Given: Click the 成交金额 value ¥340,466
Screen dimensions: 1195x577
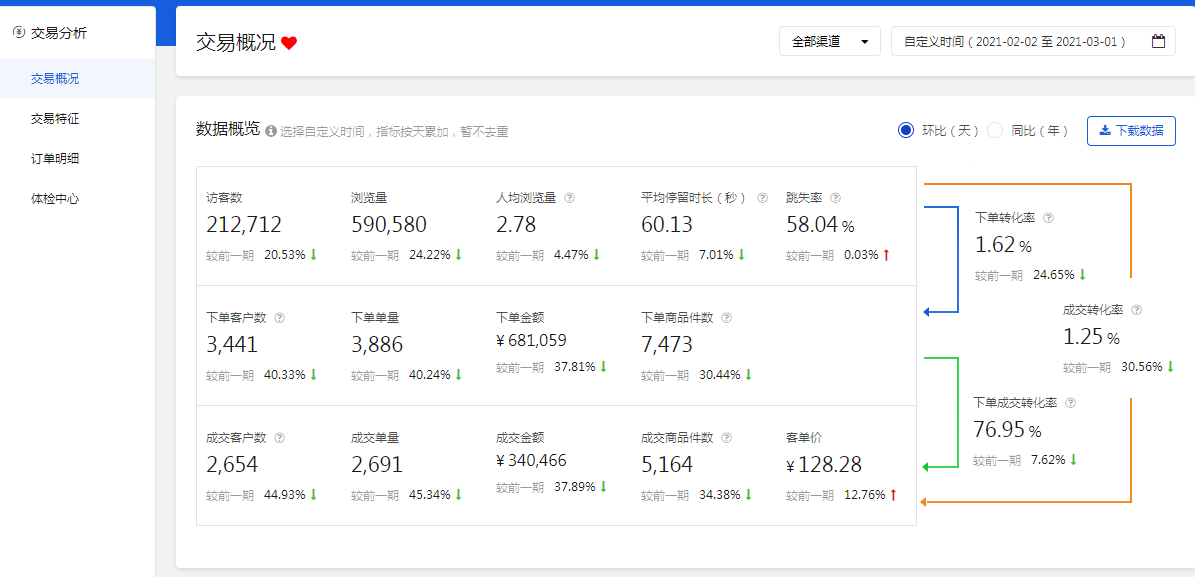Looking at the screenshot, I should tap(531, 460).
